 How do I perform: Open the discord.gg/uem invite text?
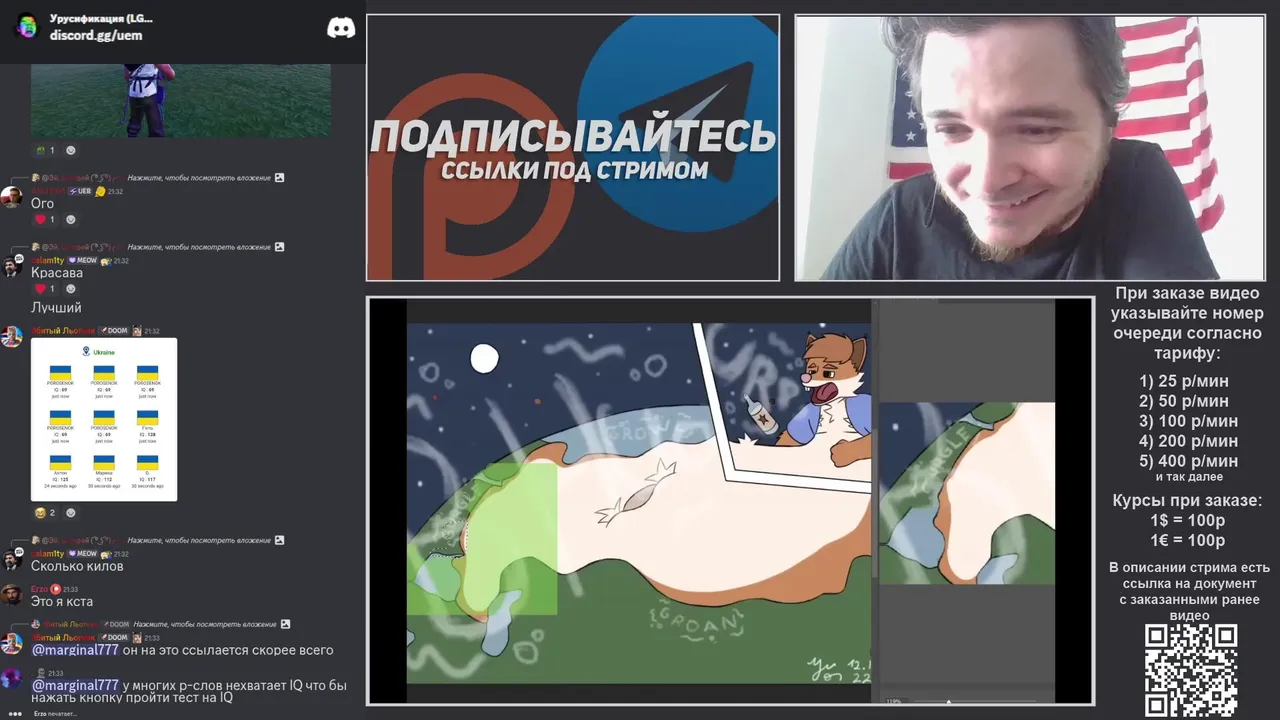pos(96,35)
